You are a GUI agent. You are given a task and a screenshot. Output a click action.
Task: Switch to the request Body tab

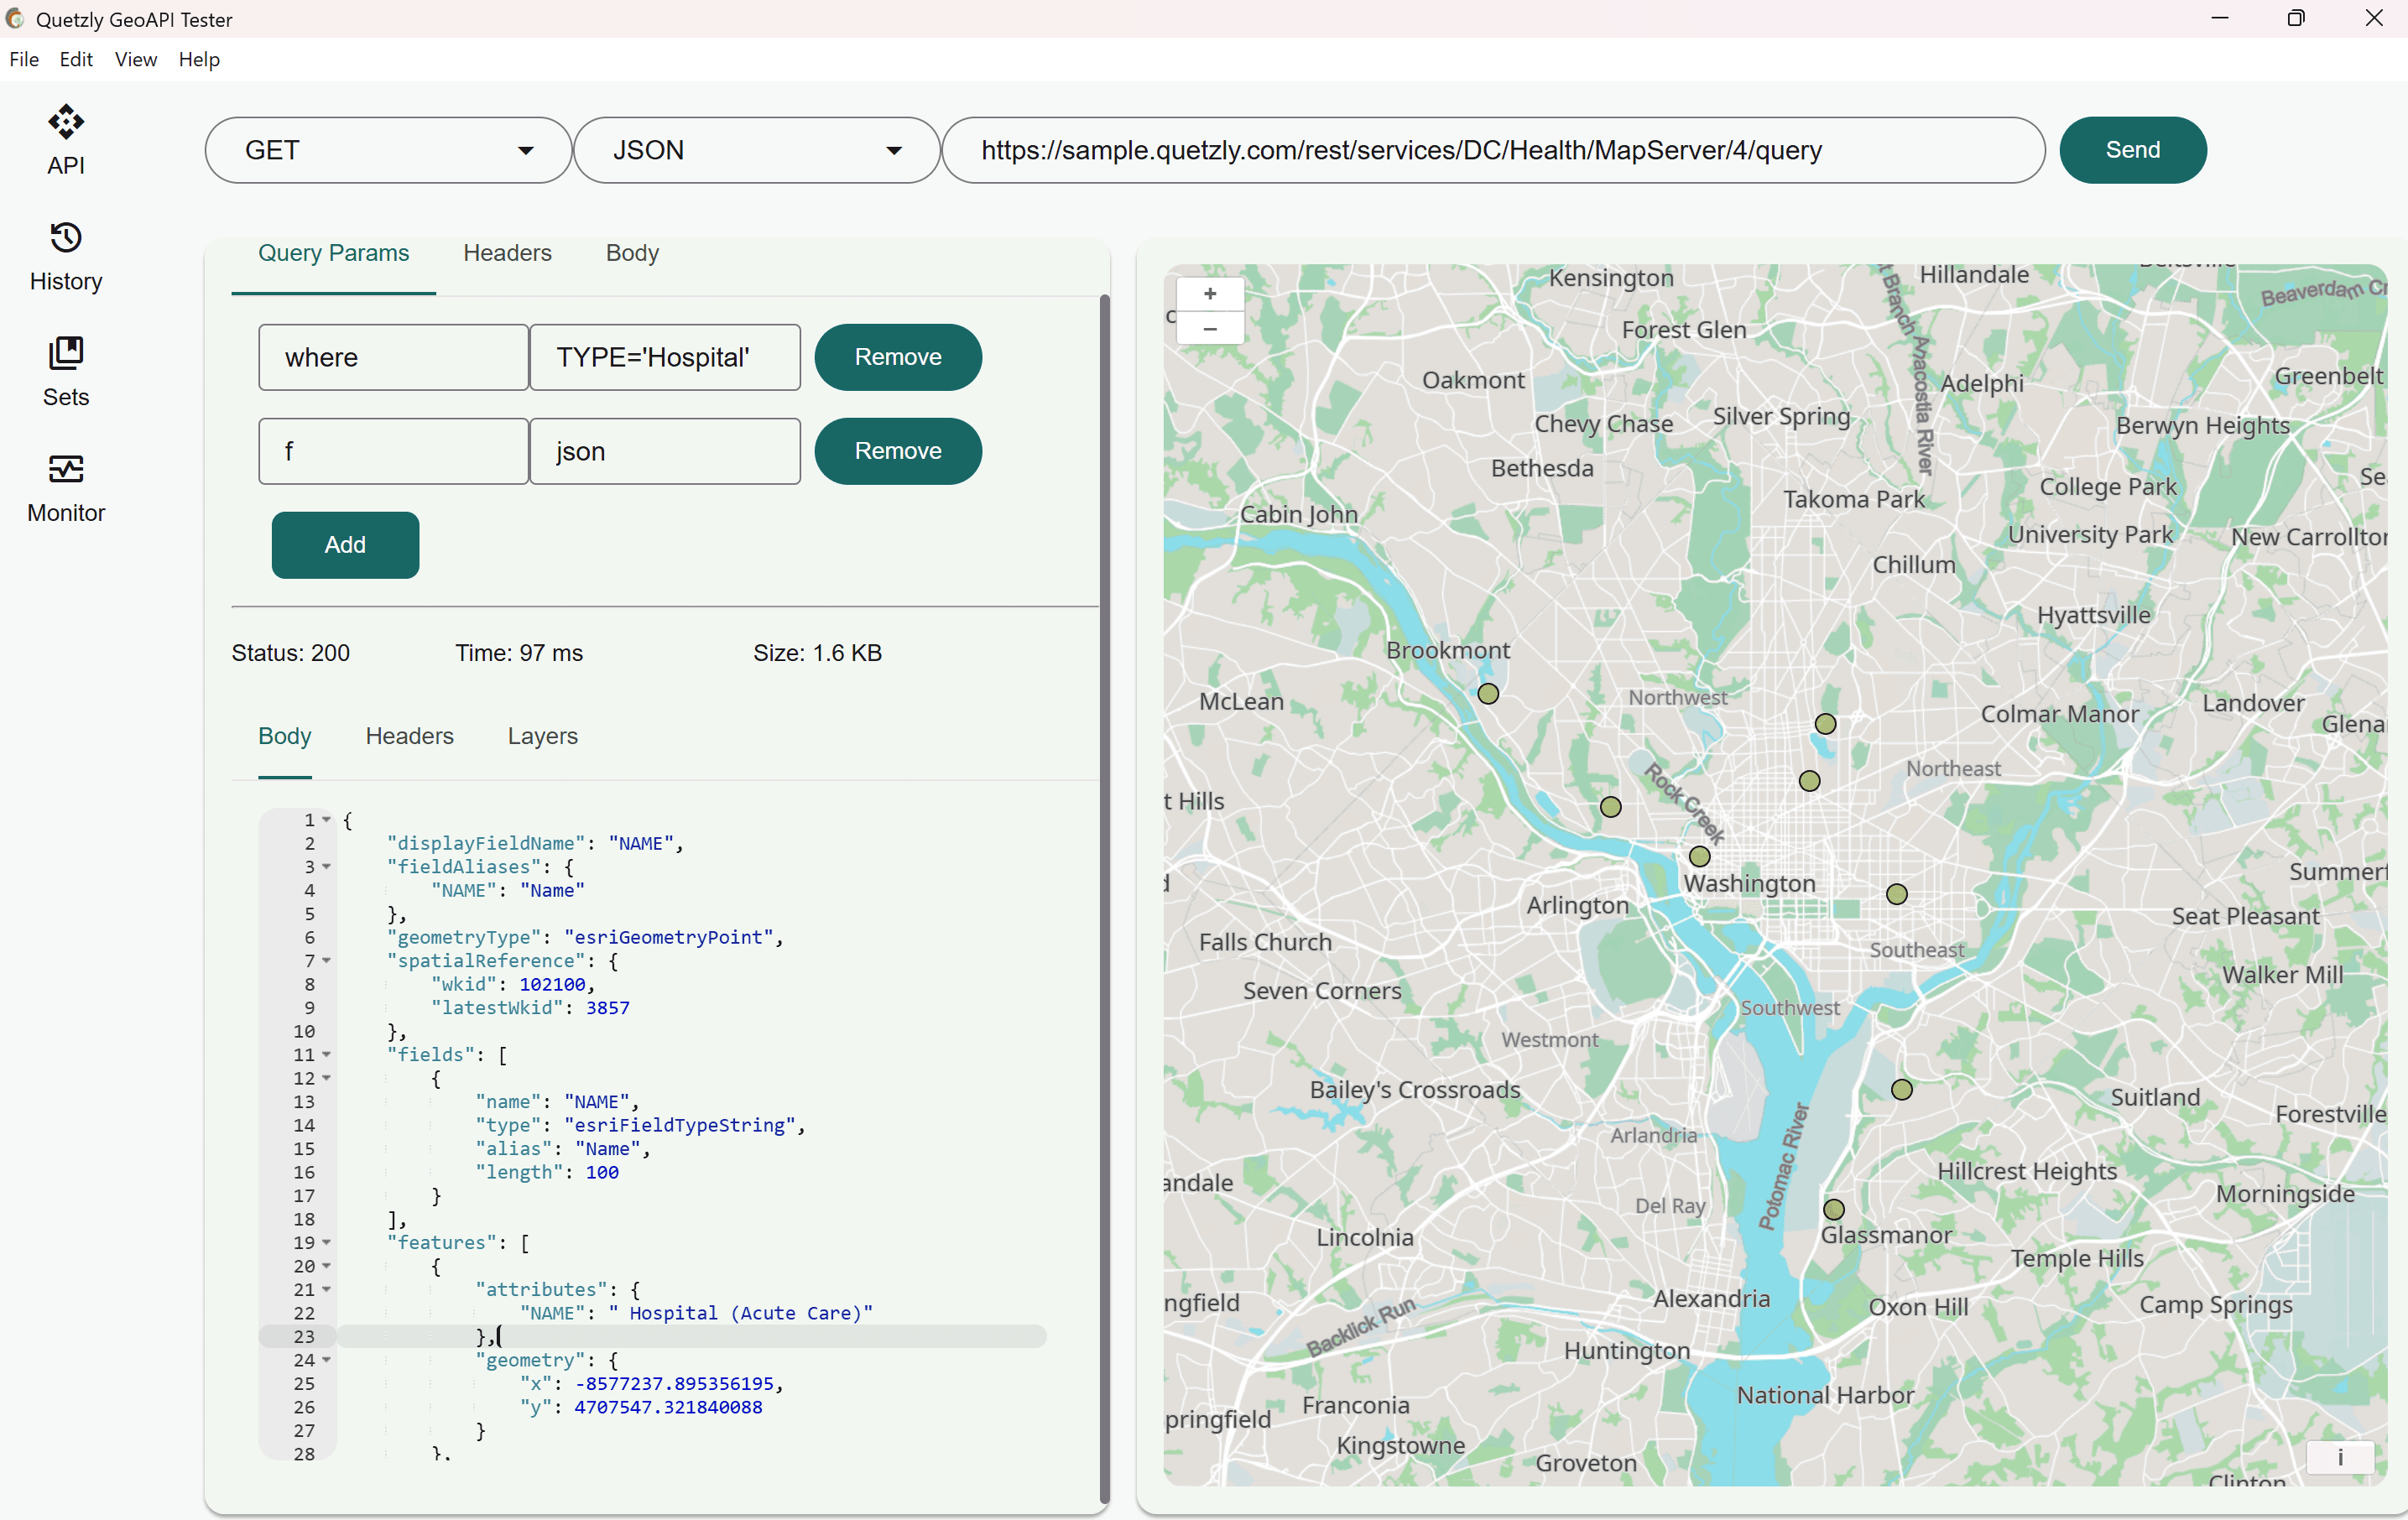[632, 253]
